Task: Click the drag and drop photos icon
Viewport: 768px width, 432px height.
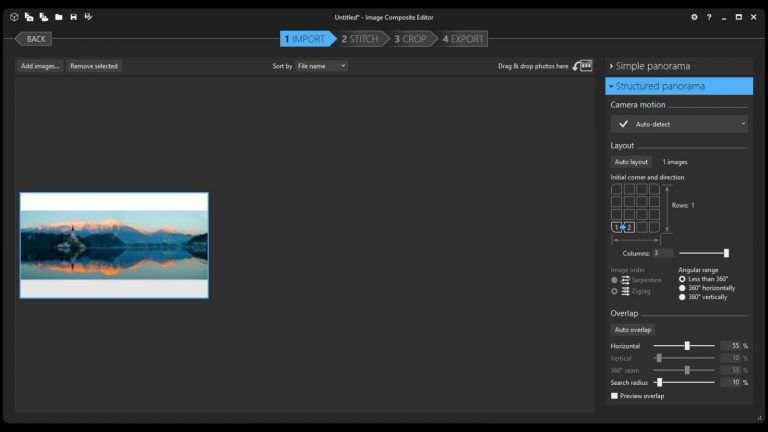Action: [x=584, y=66]
